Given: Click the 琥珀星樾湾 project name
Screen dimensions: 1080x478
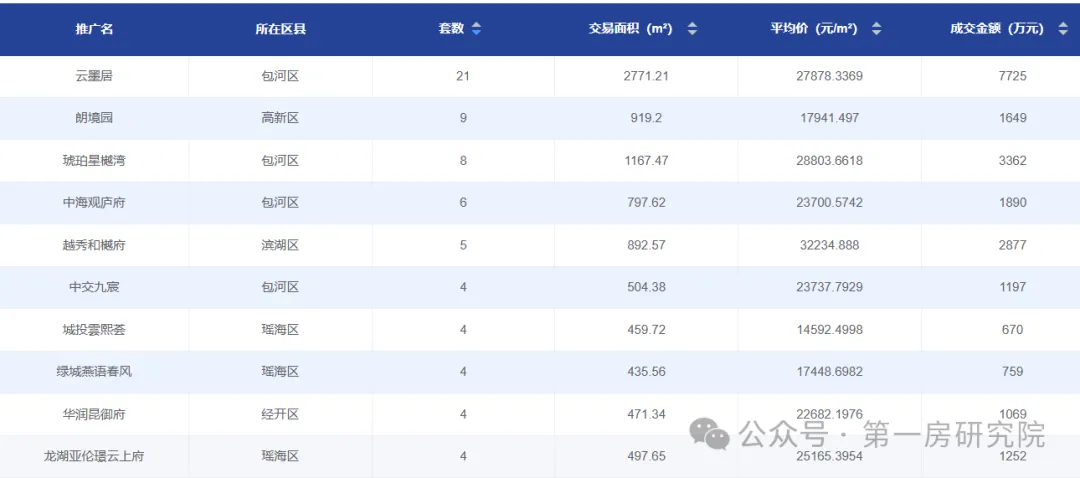Looking at the screenshot, I should point(94,160).
